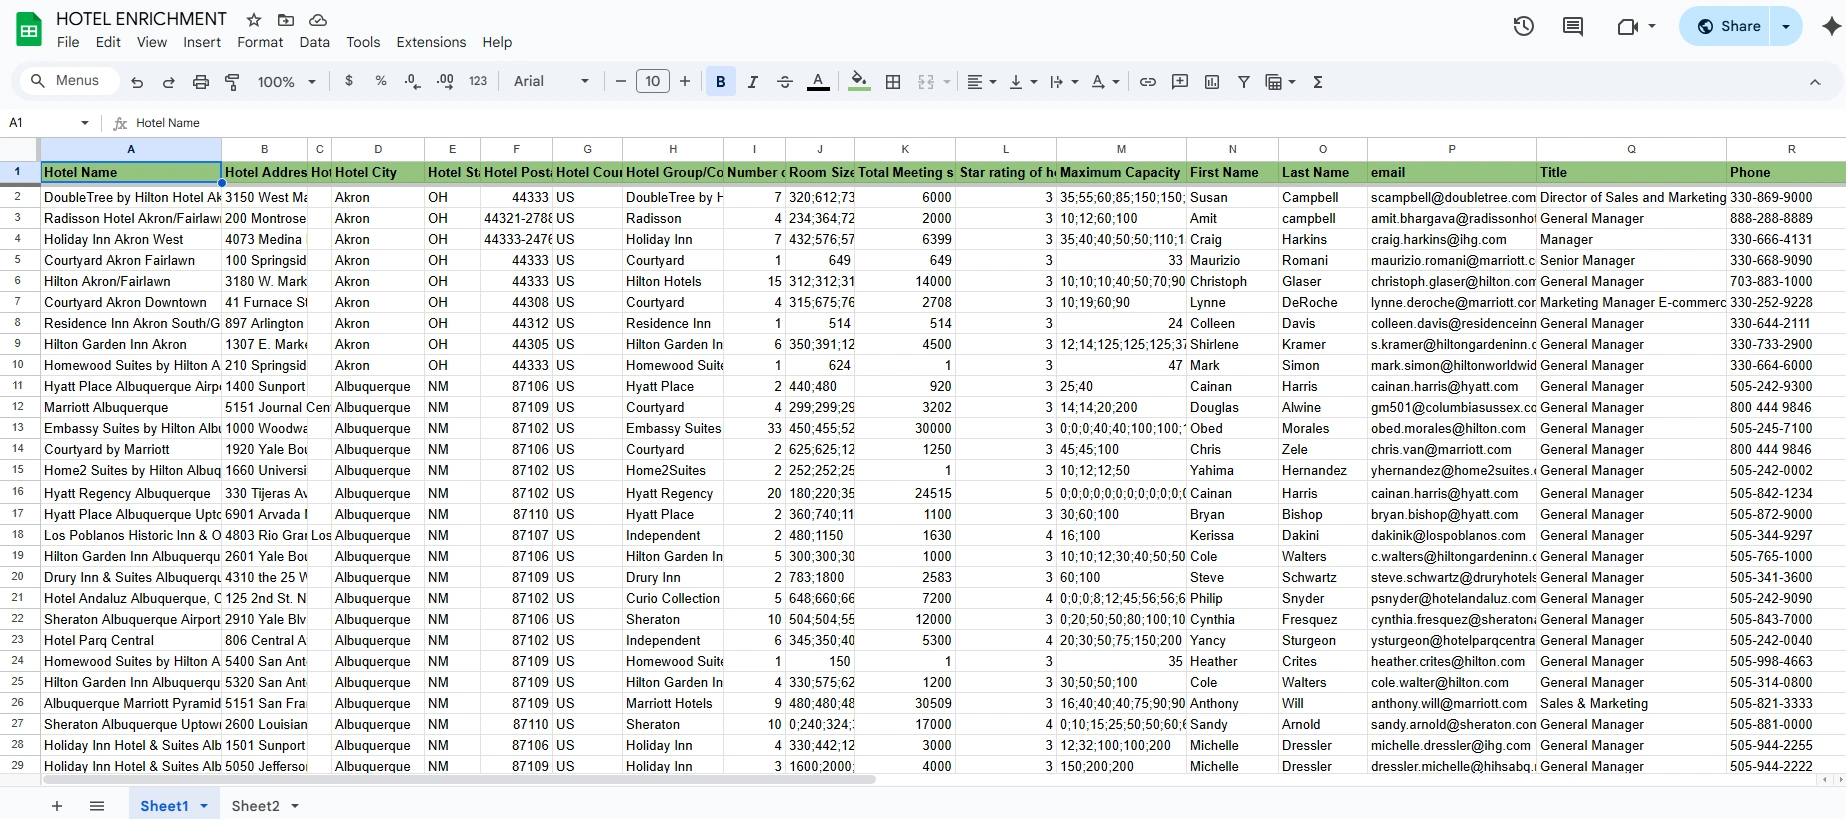Open the Sheet1 tab options arrow
The height and width of the screenshot is (819, 1846).
tap(204, 806)
